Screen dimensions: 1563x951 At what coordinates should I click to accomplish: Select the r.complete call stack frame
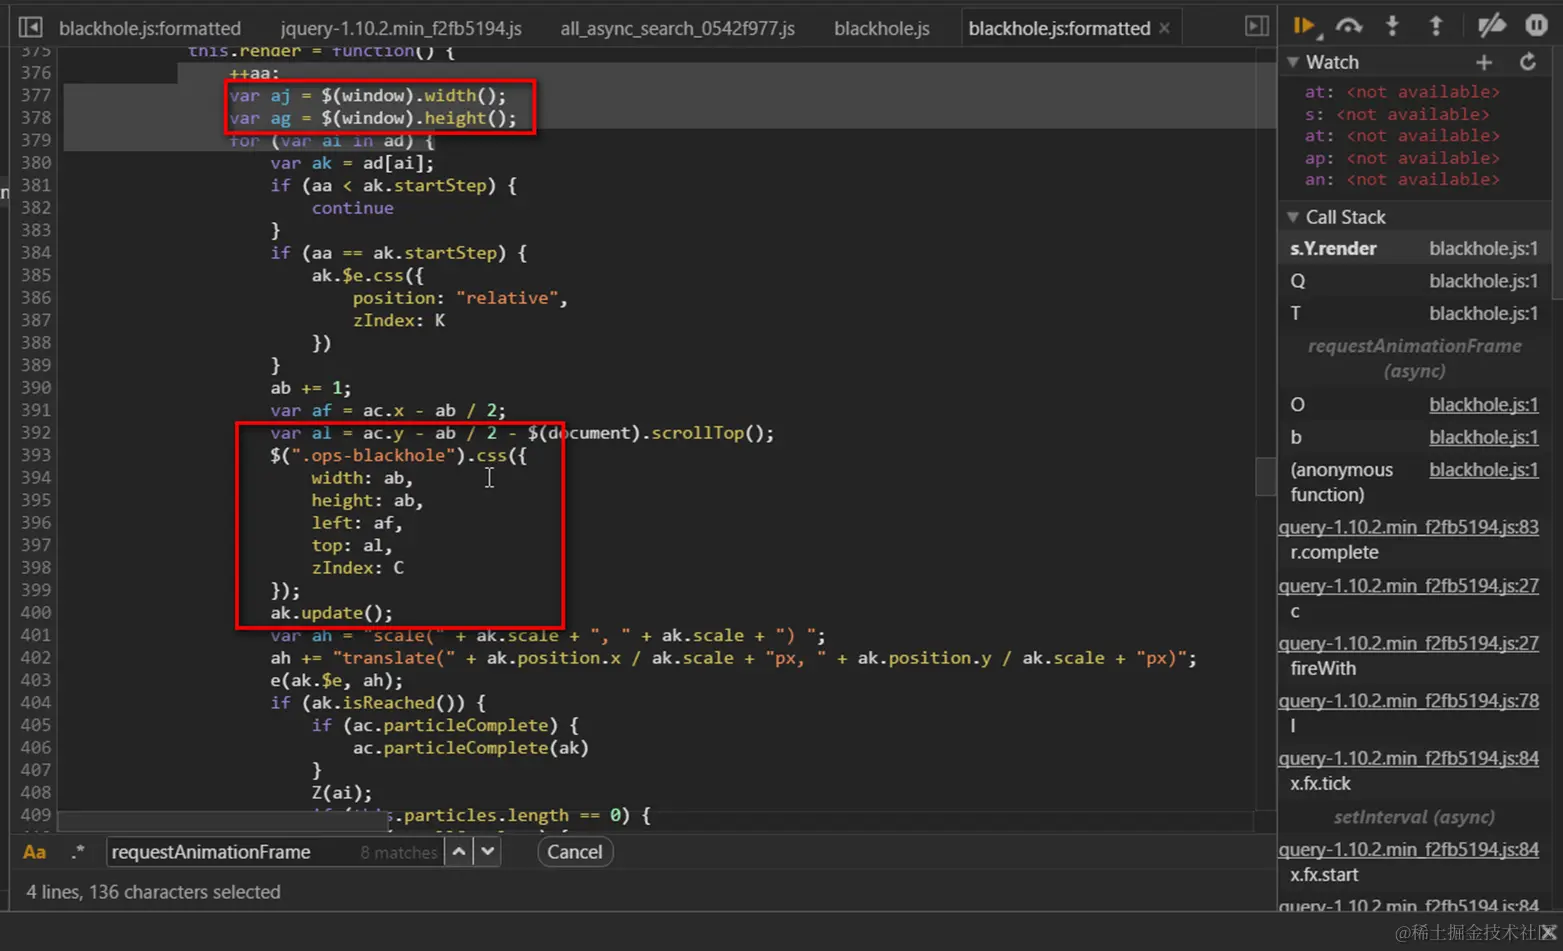(x=1334, y=552)
